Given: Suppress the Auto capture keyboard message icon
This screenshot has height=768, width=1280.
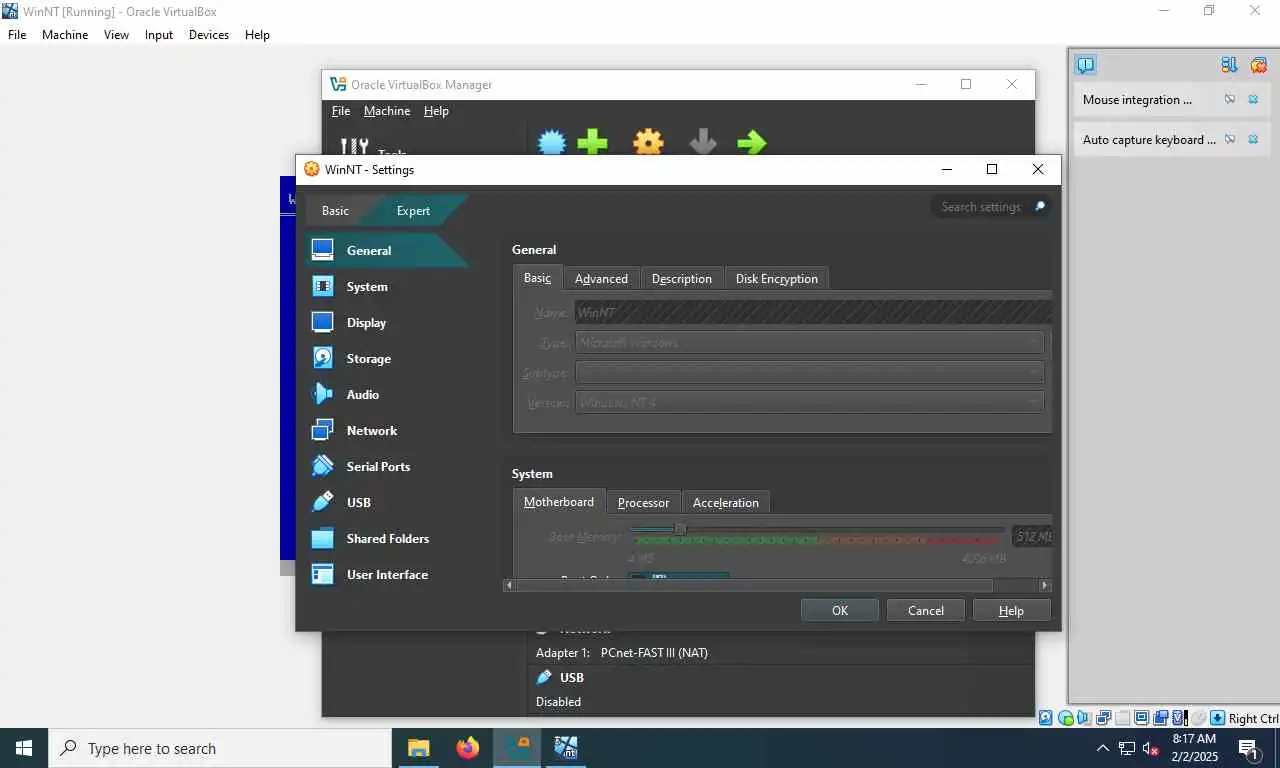Looking at the screenshot, I should click(x=1230, y=140).
